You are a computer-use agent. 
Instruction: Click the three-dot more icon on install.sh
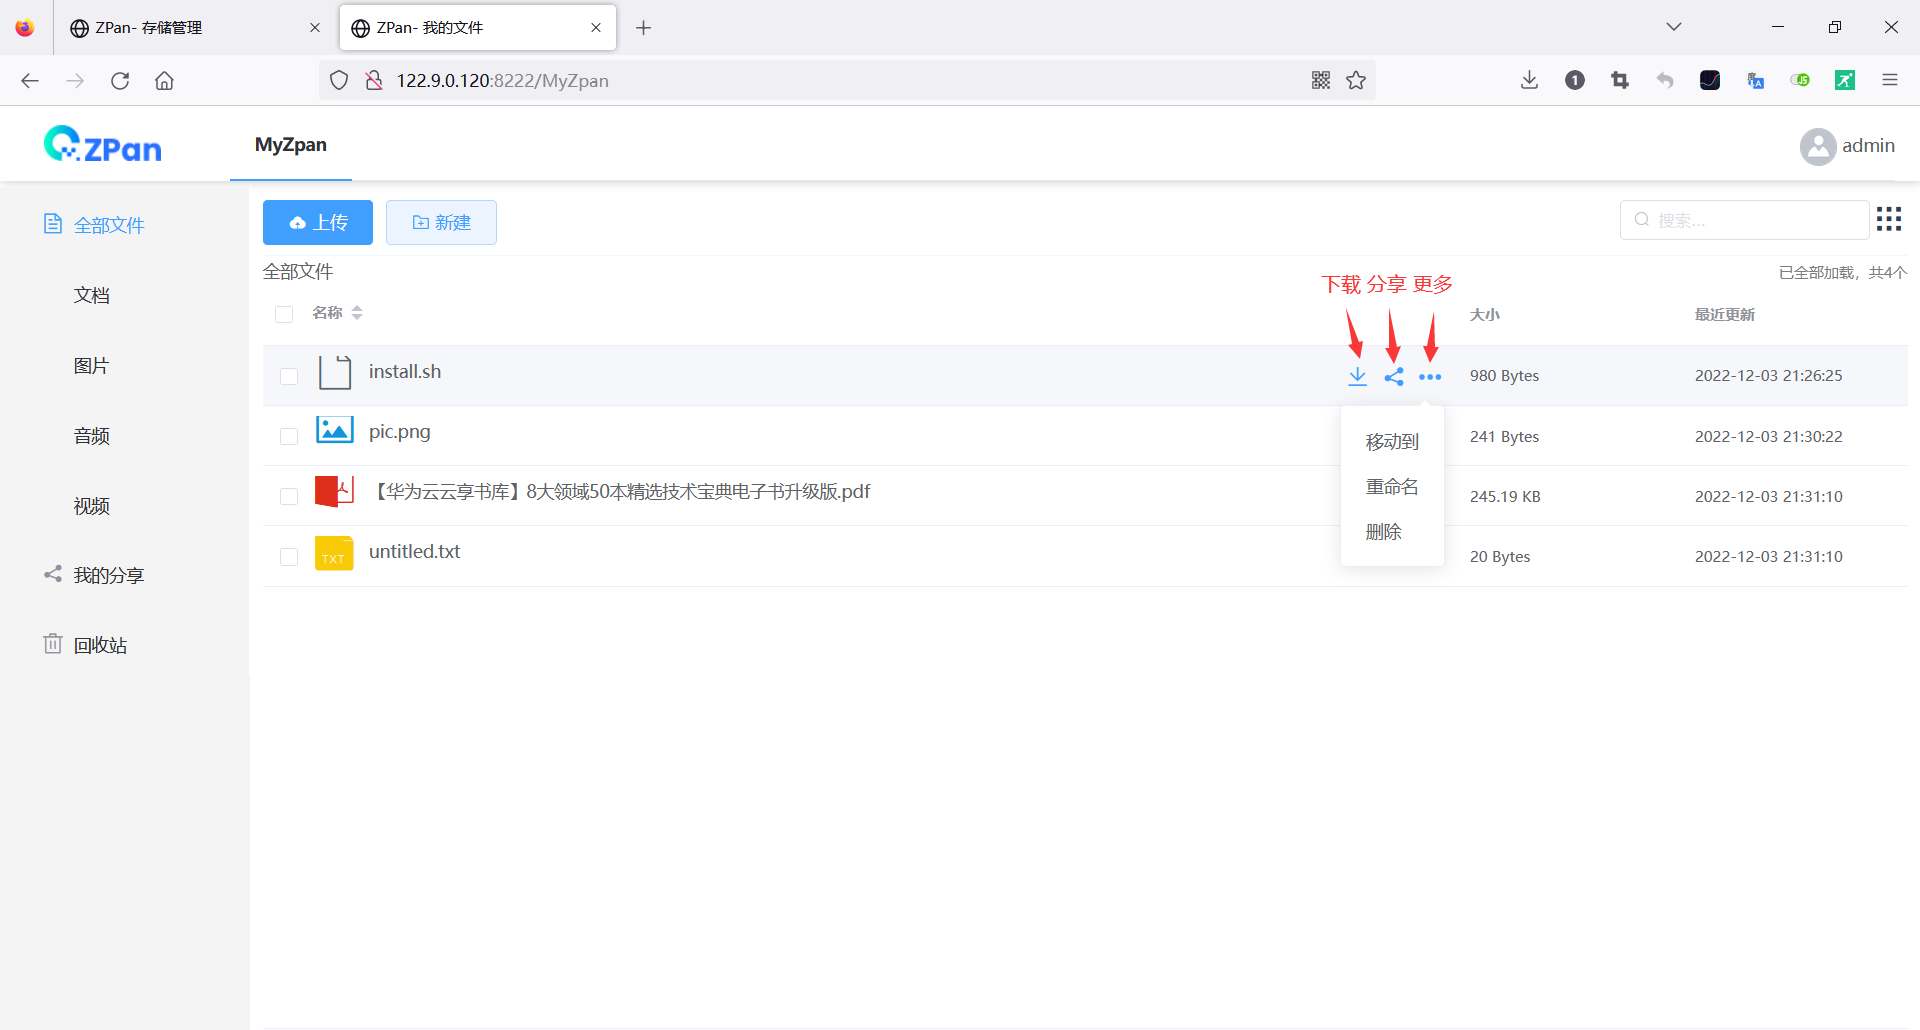tap(1430, 376)
